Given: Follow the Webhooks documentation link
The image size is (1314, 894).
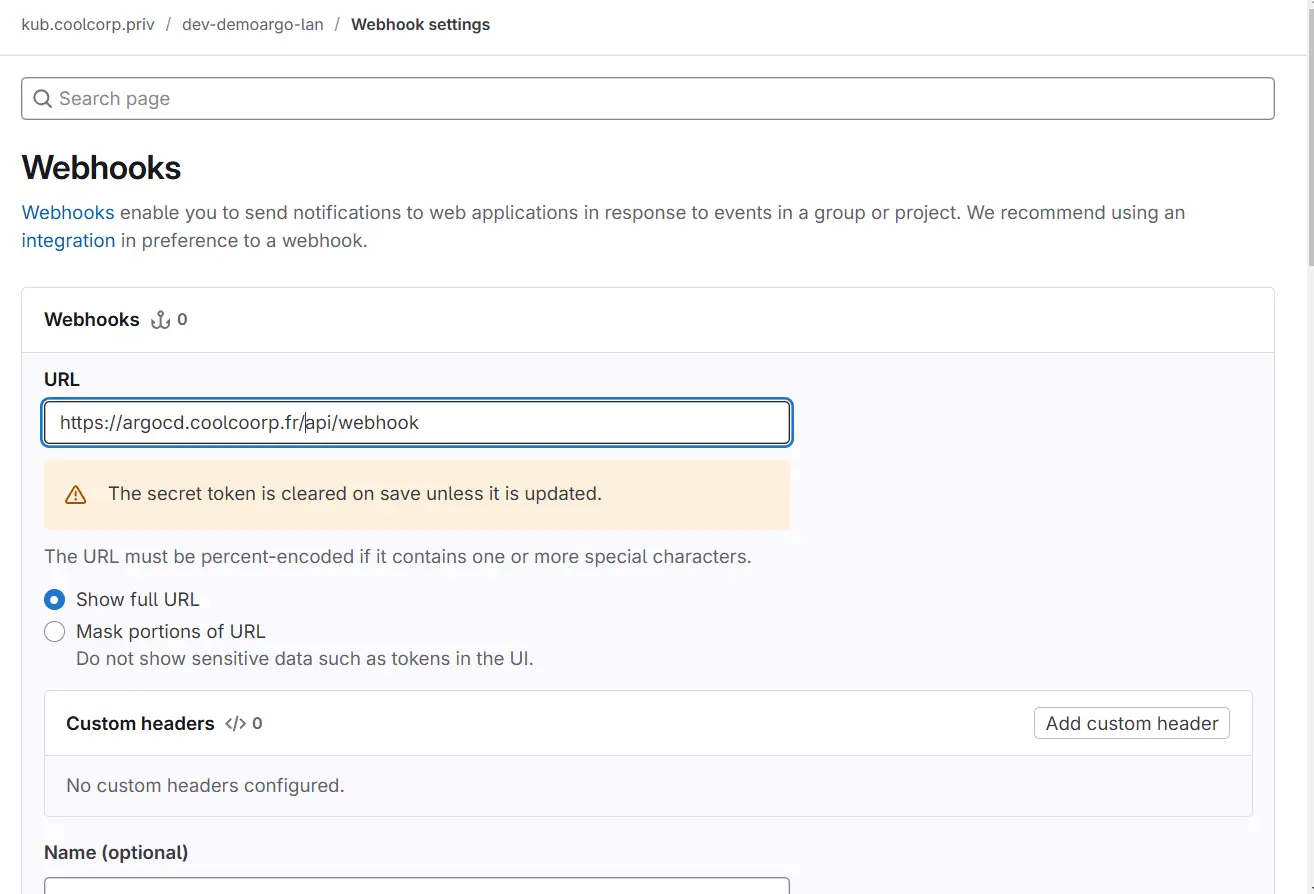Looking at the screenshot, I should pyautogui.click(x=68, y=212).
